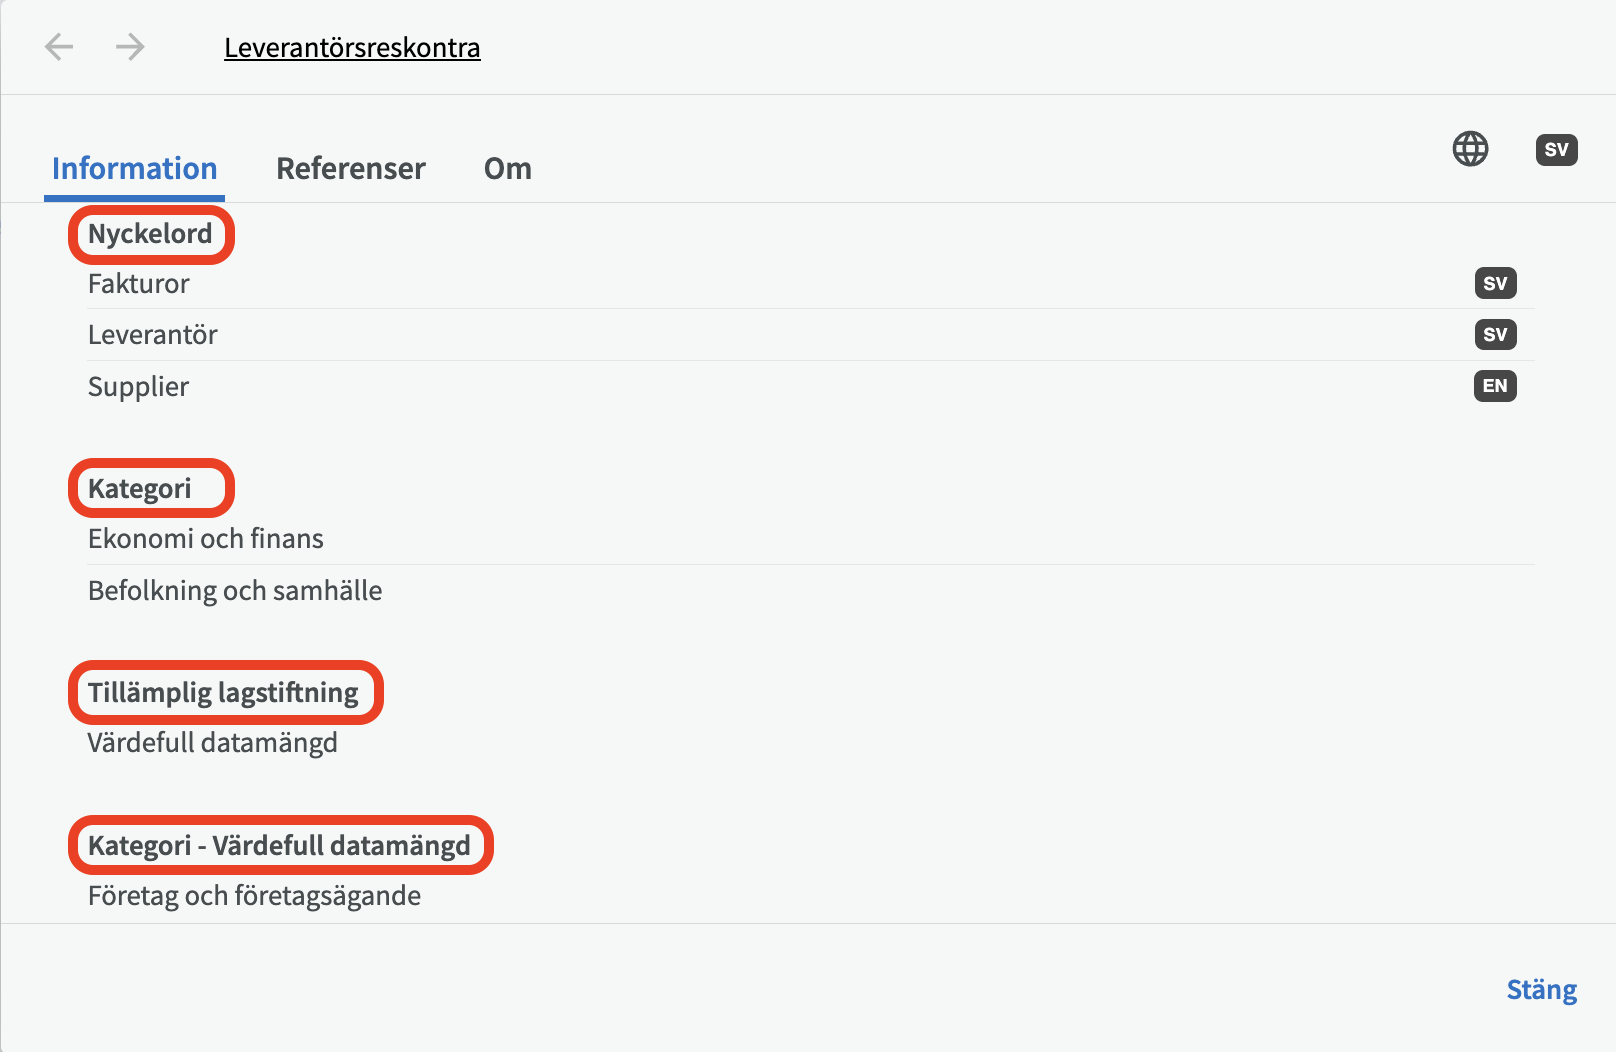
Task: Select Befolkning och samhälle category
Action: pos(235,591)
